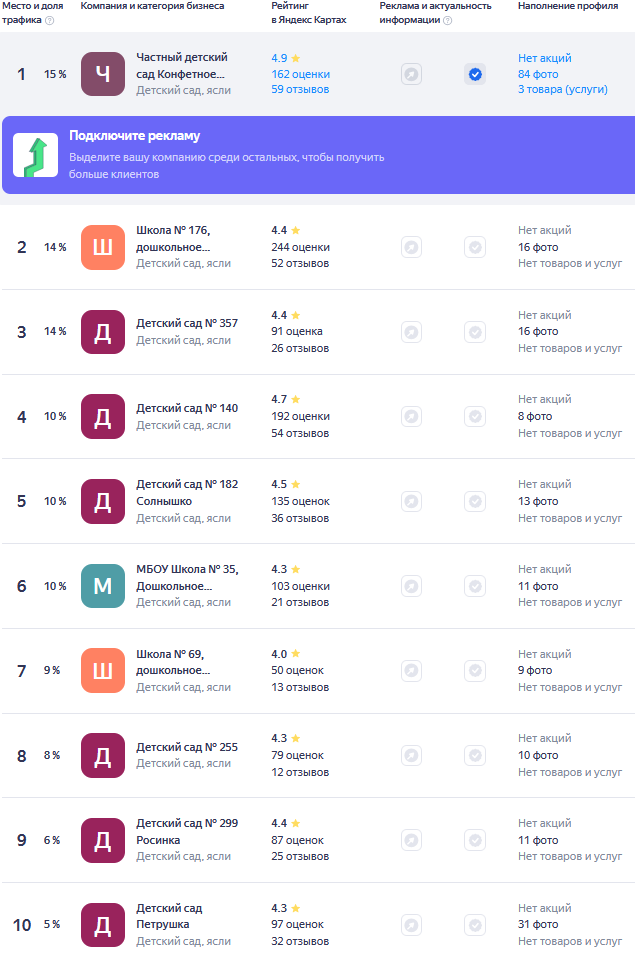Image resolution: width=635 pixels, height=960 pixels.
Task: Open the '84 фото' link
Action: (538, 74)
